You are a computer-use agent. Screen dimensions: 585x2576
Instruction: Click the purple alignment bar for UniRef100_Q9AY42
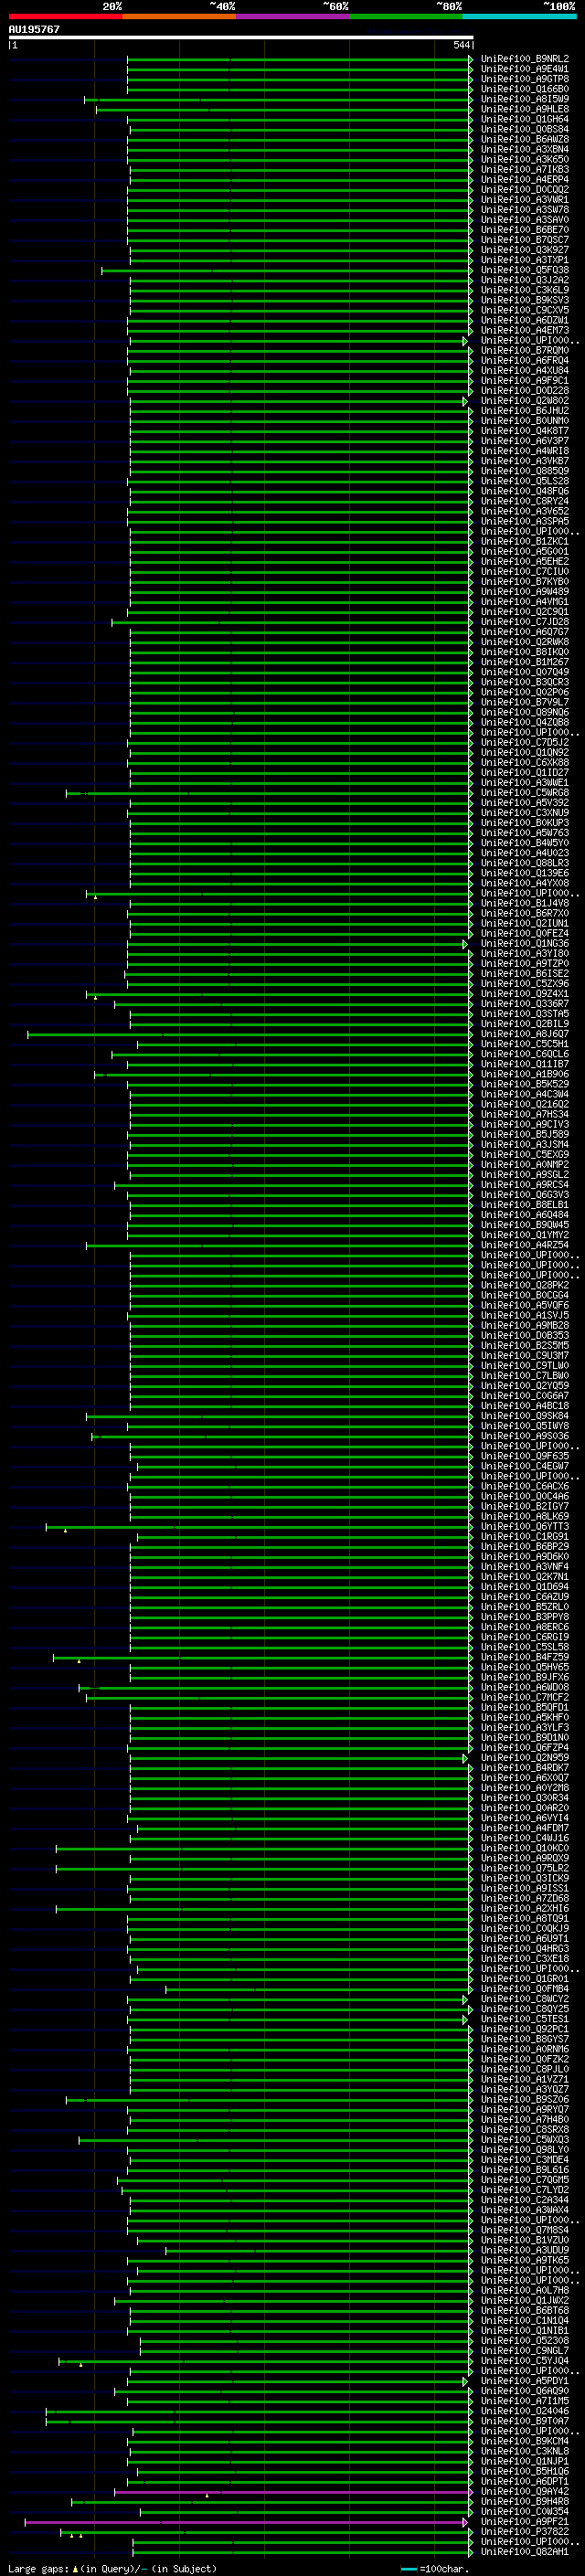click(292, 2492)
